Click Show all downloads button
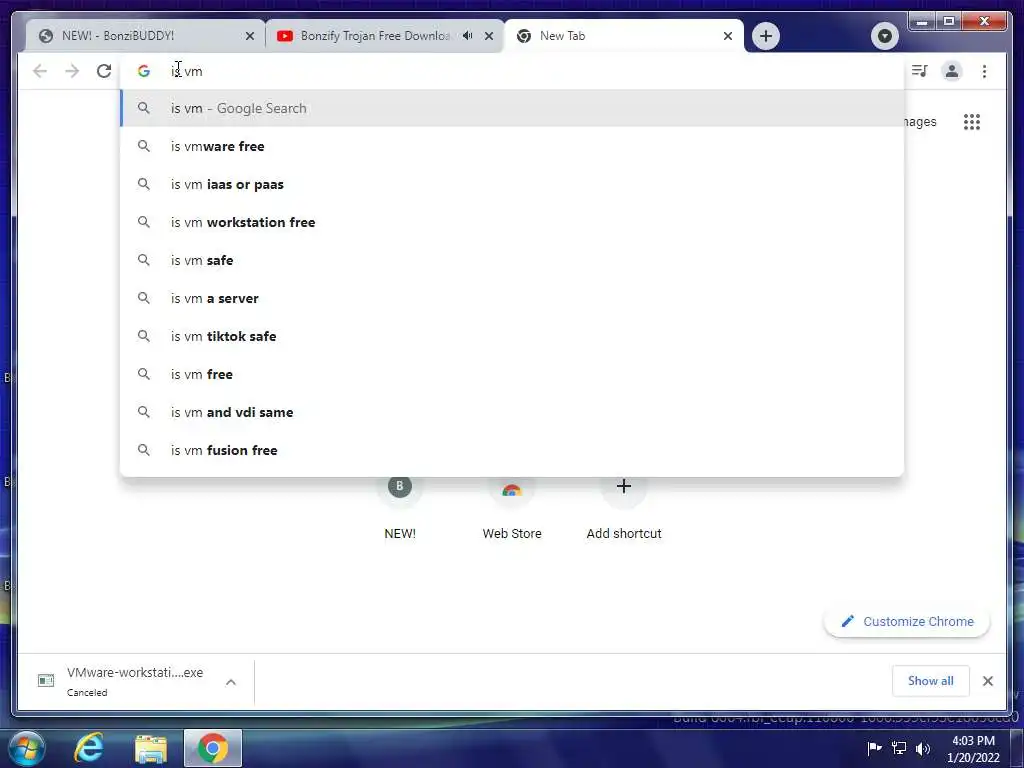This screenshot has width=1024, height=768. [x=931, y=680]
